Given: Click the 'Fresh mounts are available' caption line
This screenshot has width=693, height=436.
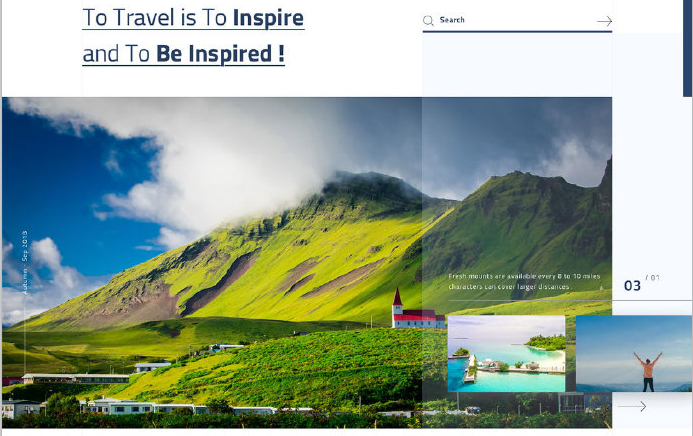Looking at the screenshot, I should (x=524, y=276).
